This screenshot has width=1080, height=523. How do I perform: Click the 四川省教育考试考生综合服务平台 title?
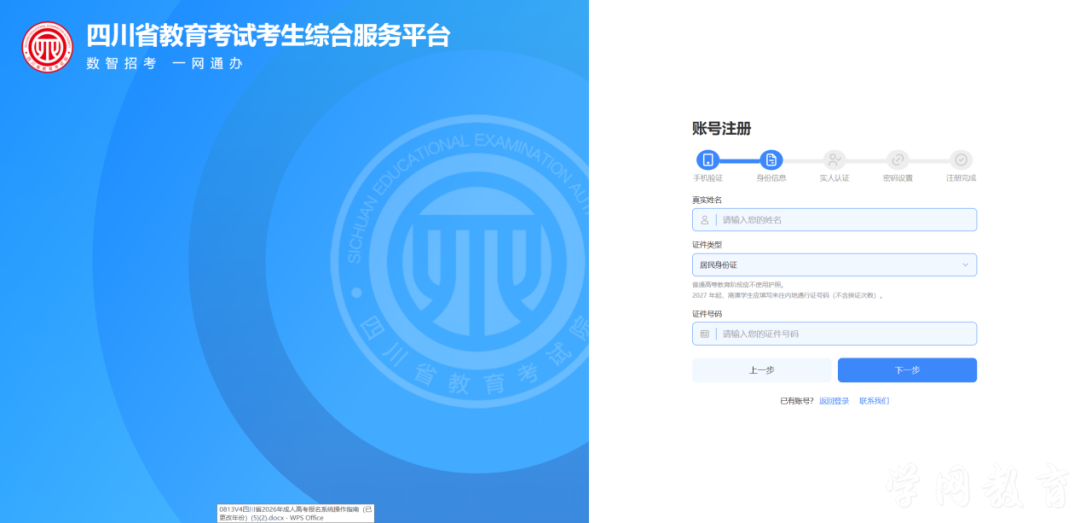(268, 36)
